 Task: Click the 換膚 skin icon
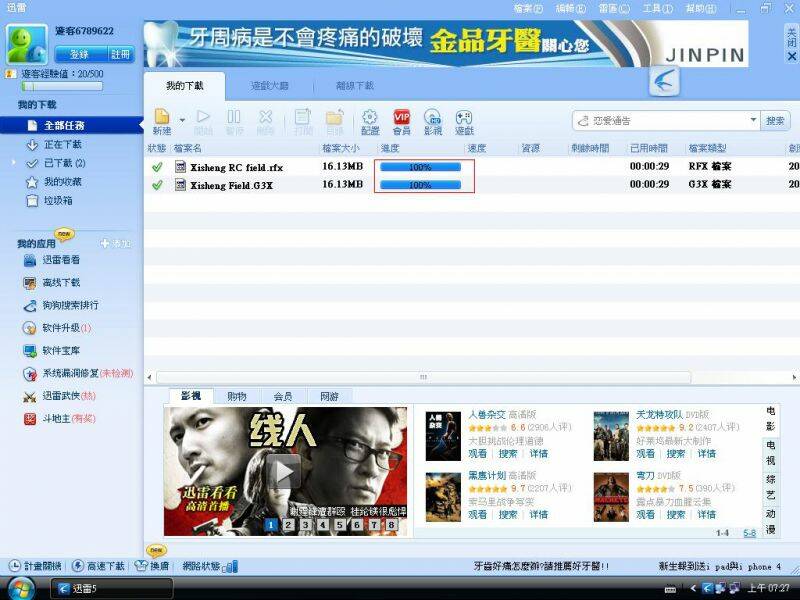[140, 566]
